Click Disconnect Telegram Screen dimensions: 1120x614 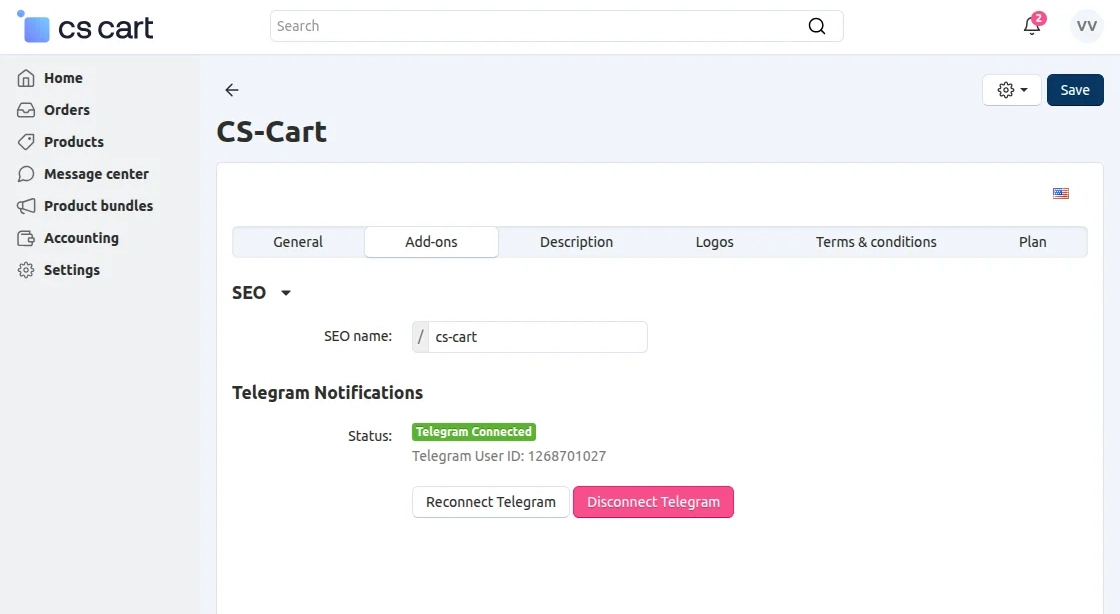[x=653, y=502]
